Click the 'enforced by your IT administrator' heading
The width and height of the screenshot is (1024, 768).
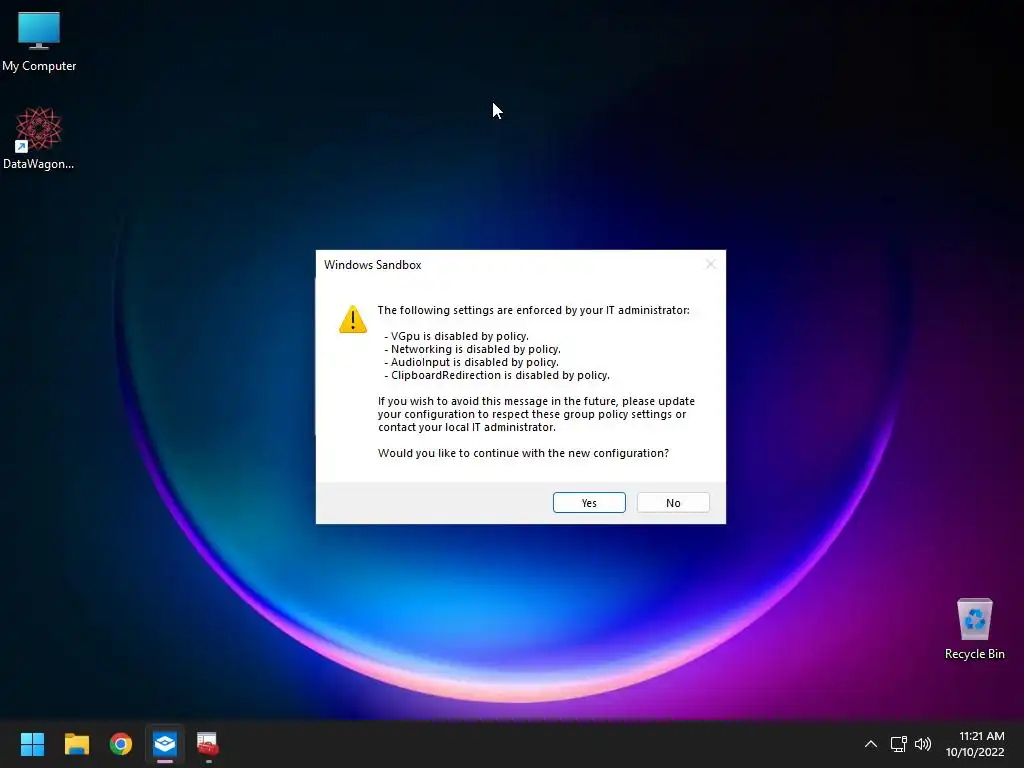point(534,310)
